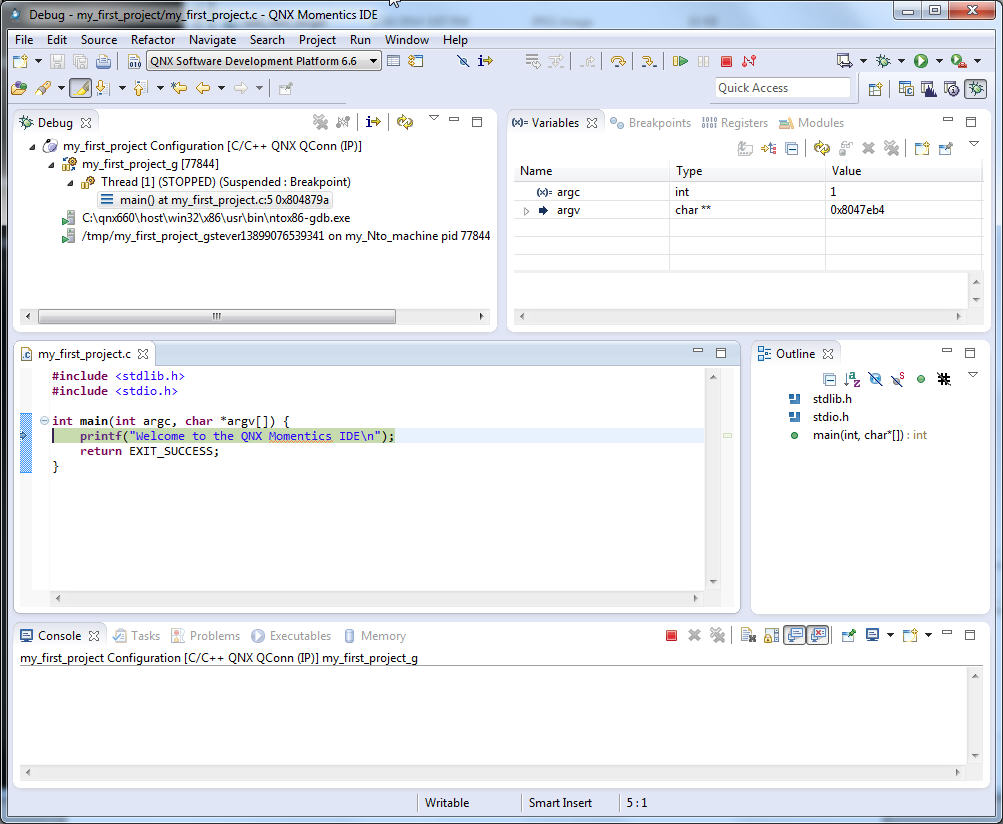Switch to the Executables tab
This screenshot has height=824, width=1003.
[x=292, y=636]
